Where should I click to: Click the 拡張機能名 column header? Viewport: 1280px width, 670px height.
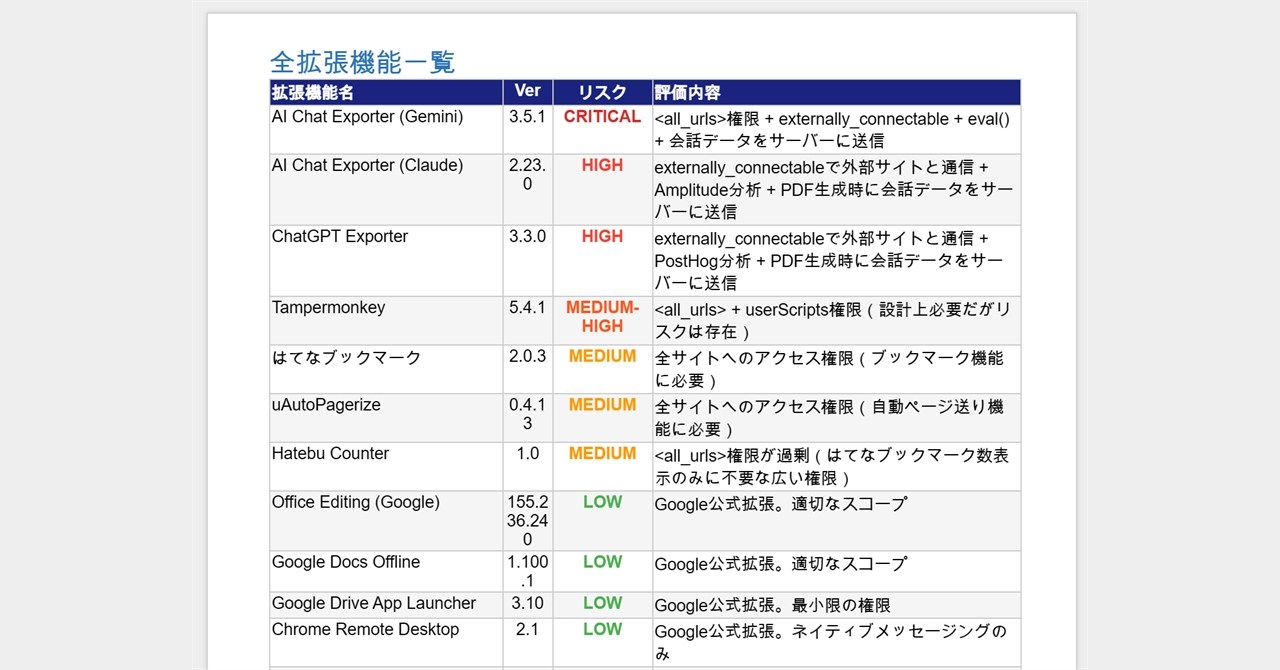313,93
